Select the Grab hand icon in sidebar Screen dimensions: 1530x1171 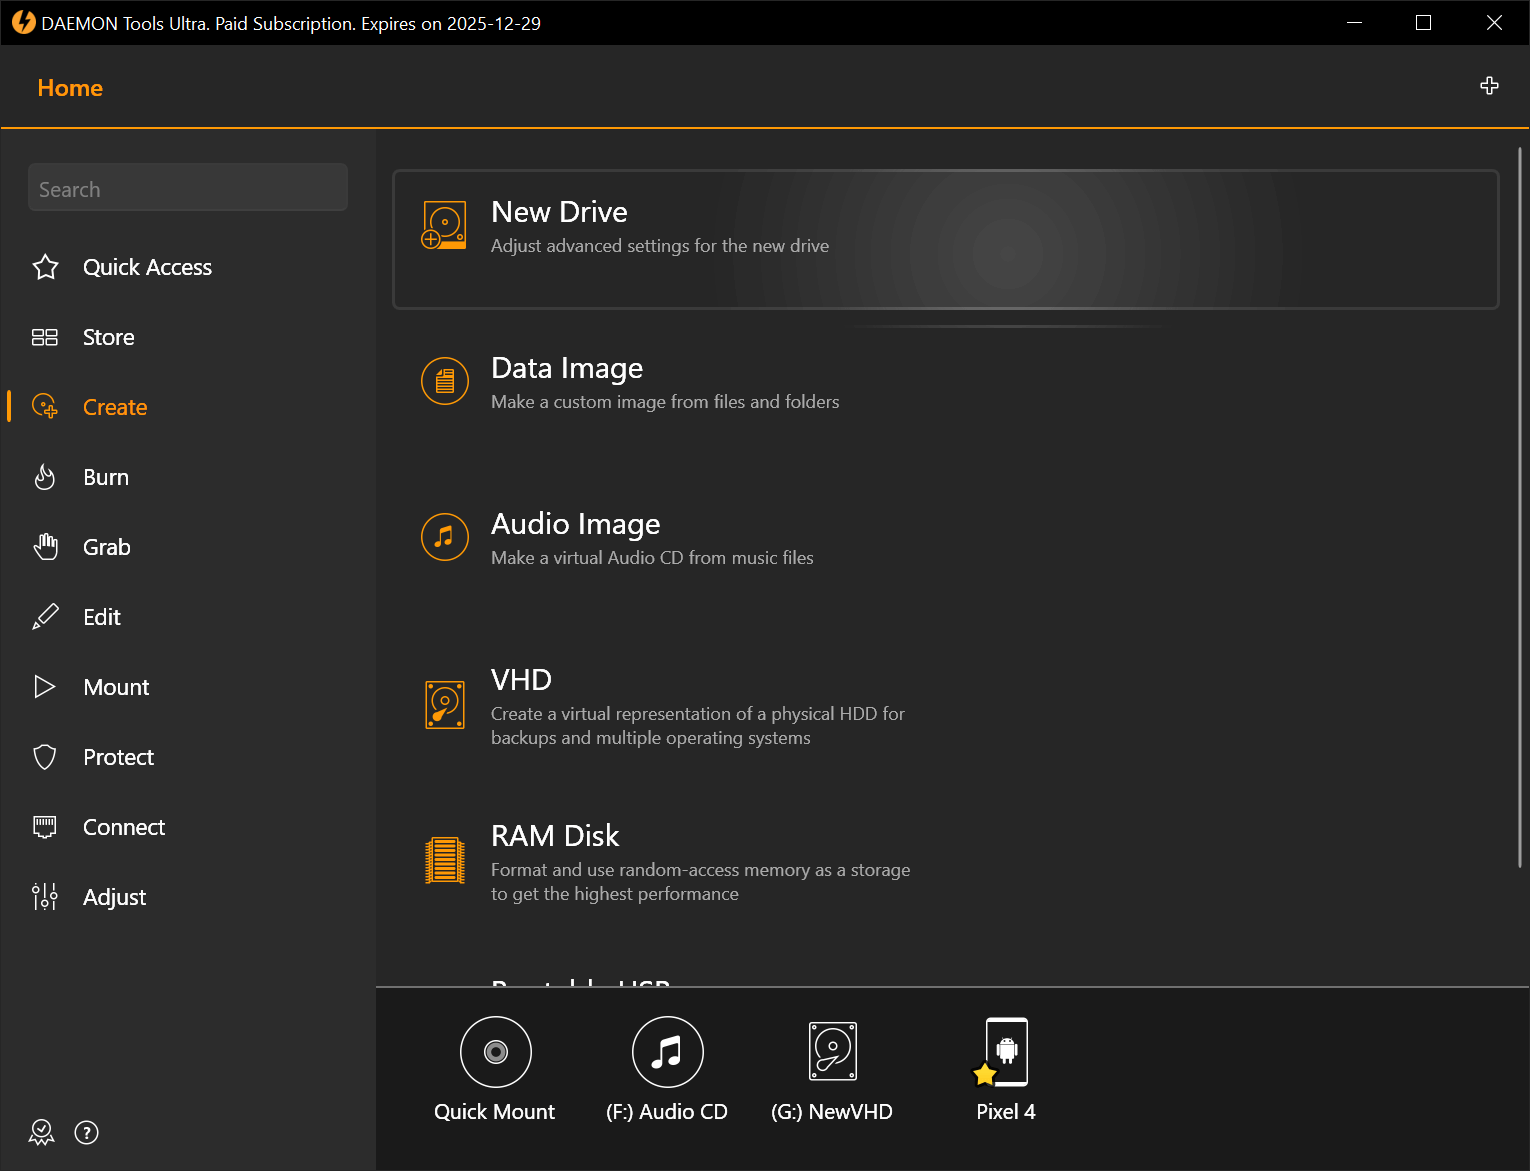(45, 546)
